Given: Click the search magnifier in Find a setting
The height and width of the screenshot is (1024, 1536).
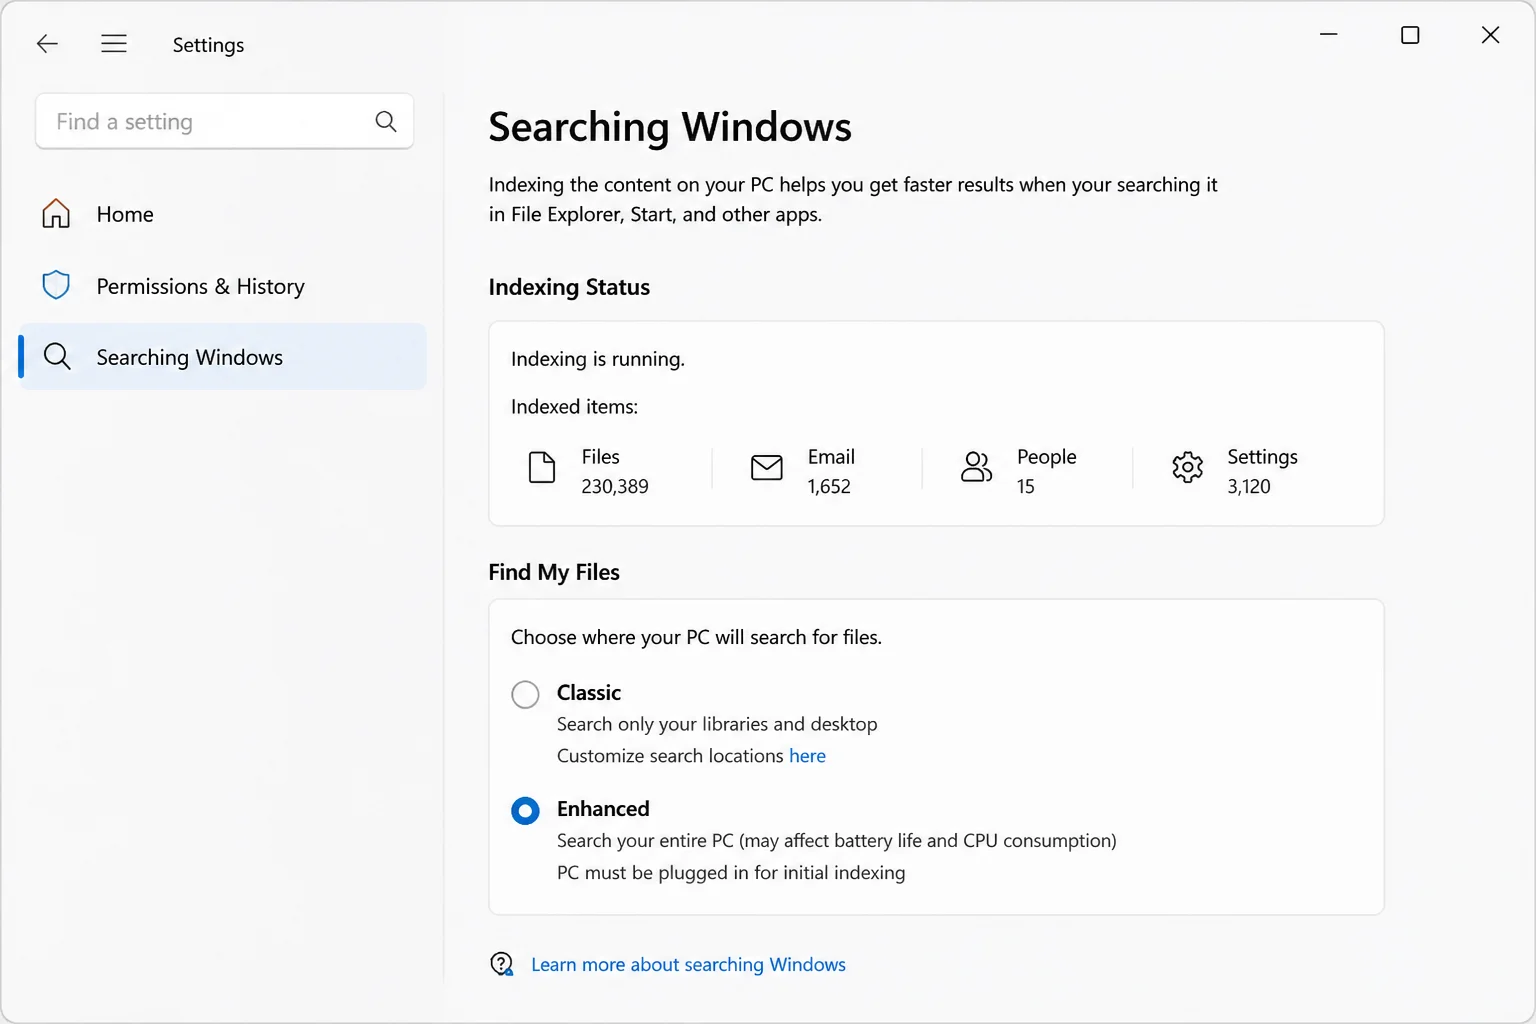Looking at the screenshot, I should pyautogui.click(x=386, y=121).
